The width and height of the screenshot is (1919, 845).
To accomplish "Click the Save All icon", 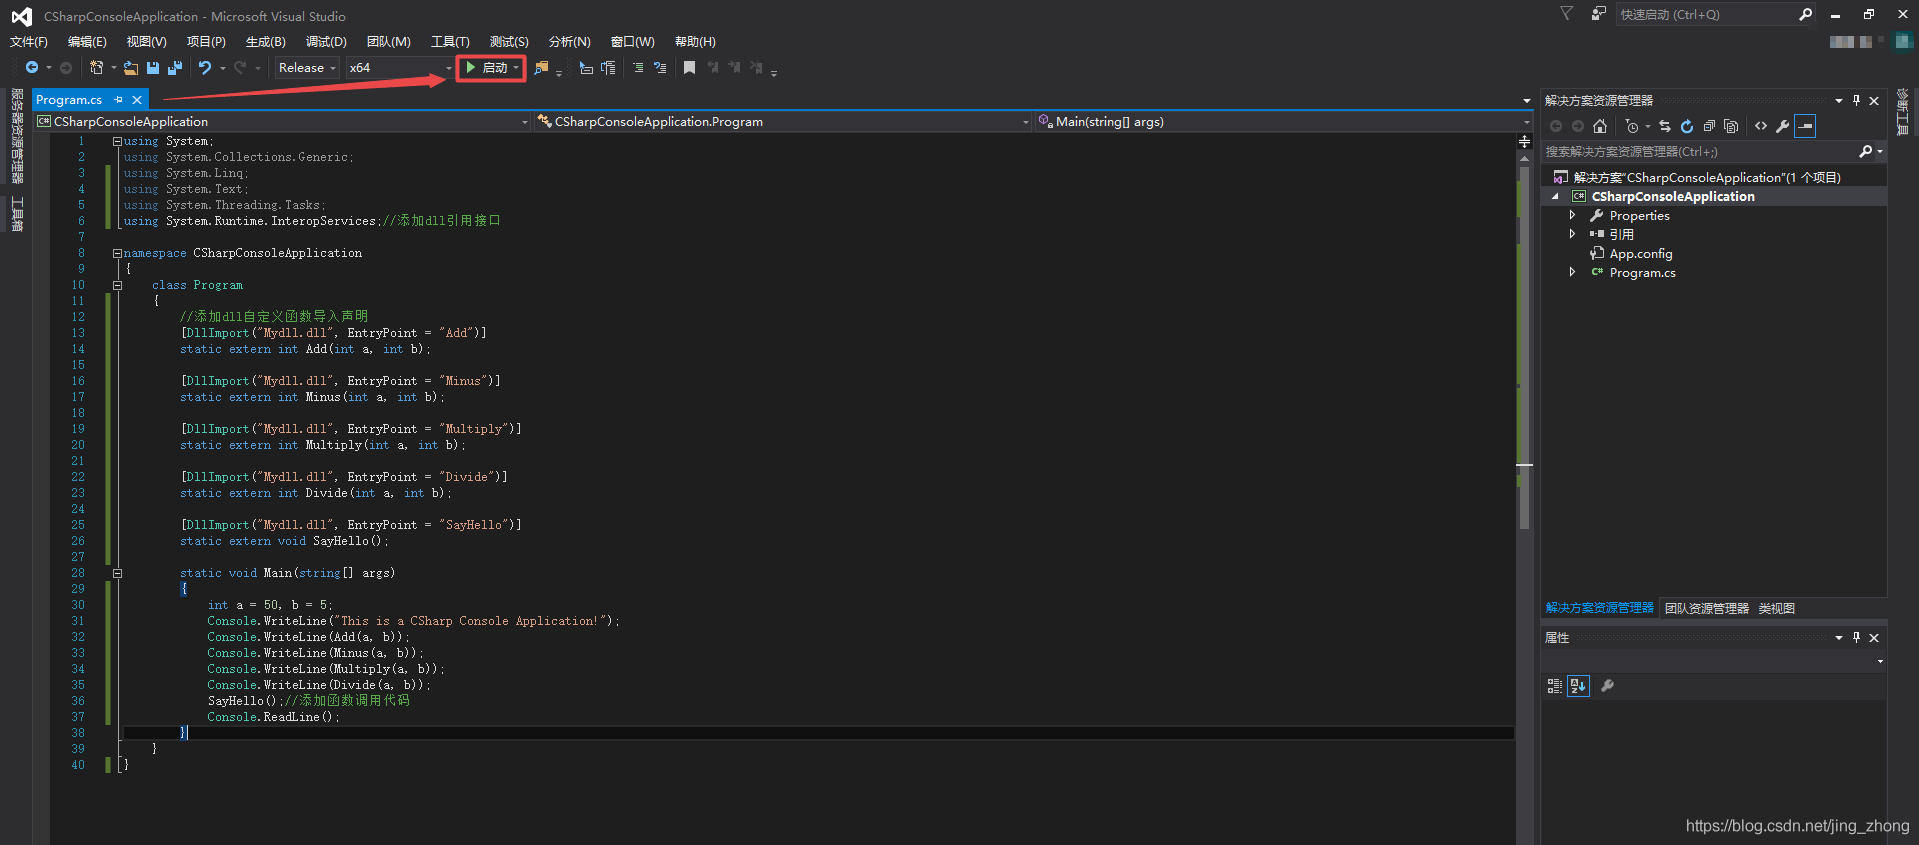I will [x=175, y=68].
